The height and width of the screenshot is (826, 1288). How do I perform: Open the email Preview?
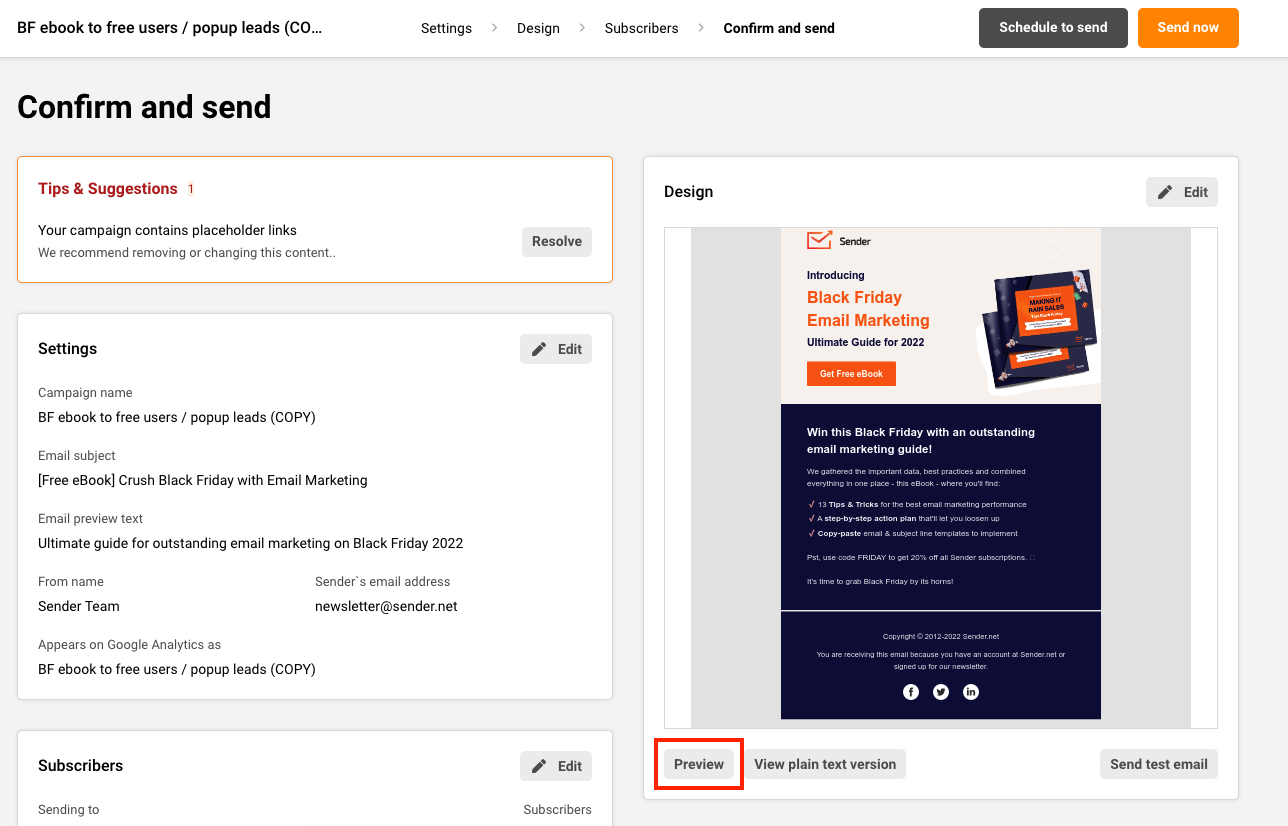click(698, 764)
